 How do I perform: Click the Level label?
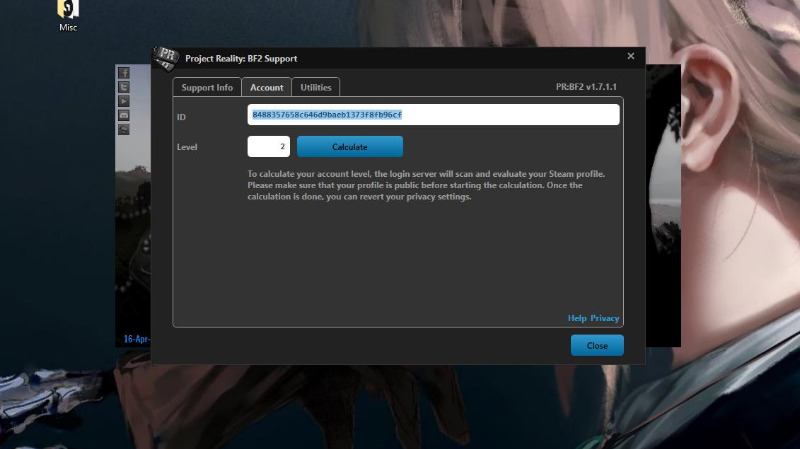point(187,147)
